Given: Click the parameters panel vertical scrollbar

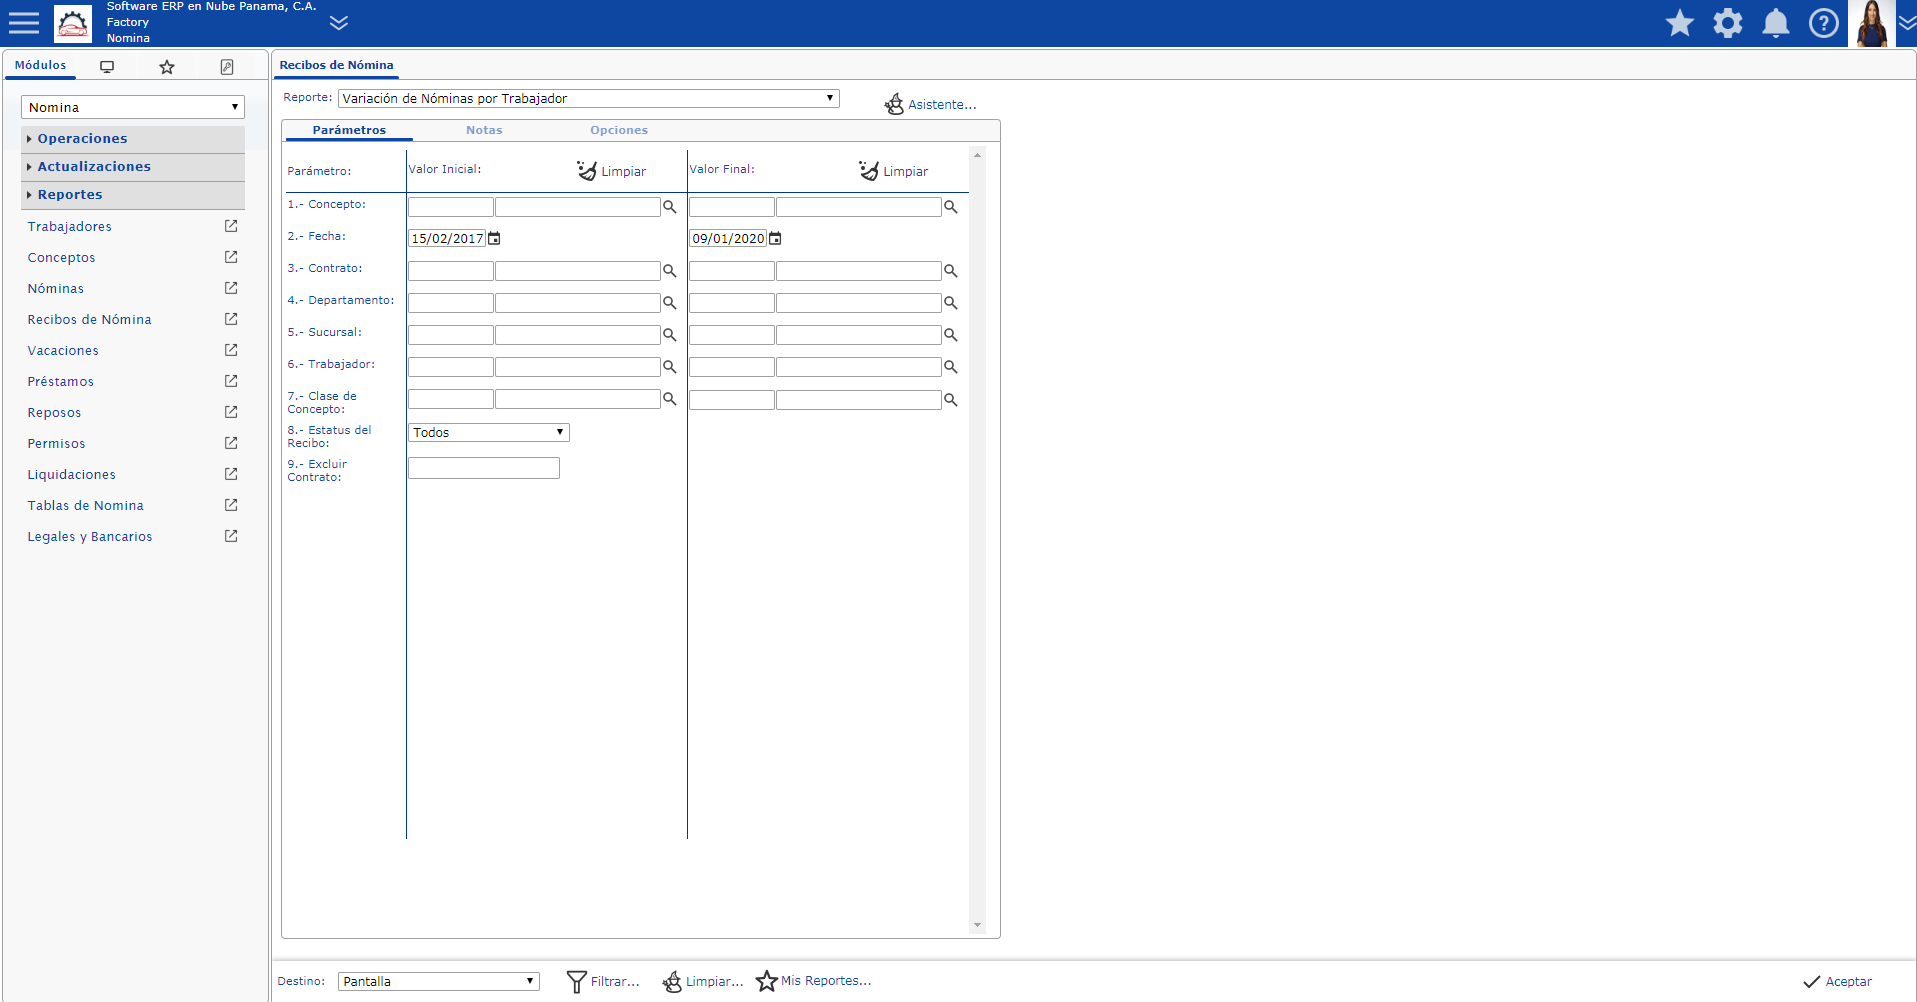Looking at the screenshot, I should (977, 540).
